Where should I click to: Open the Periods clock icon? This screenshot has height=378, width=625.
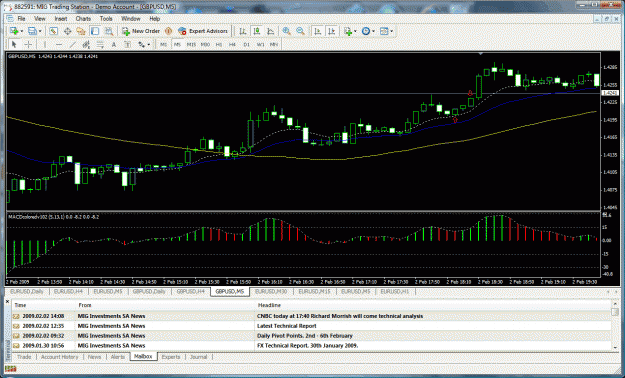click(x=366, y=31)
